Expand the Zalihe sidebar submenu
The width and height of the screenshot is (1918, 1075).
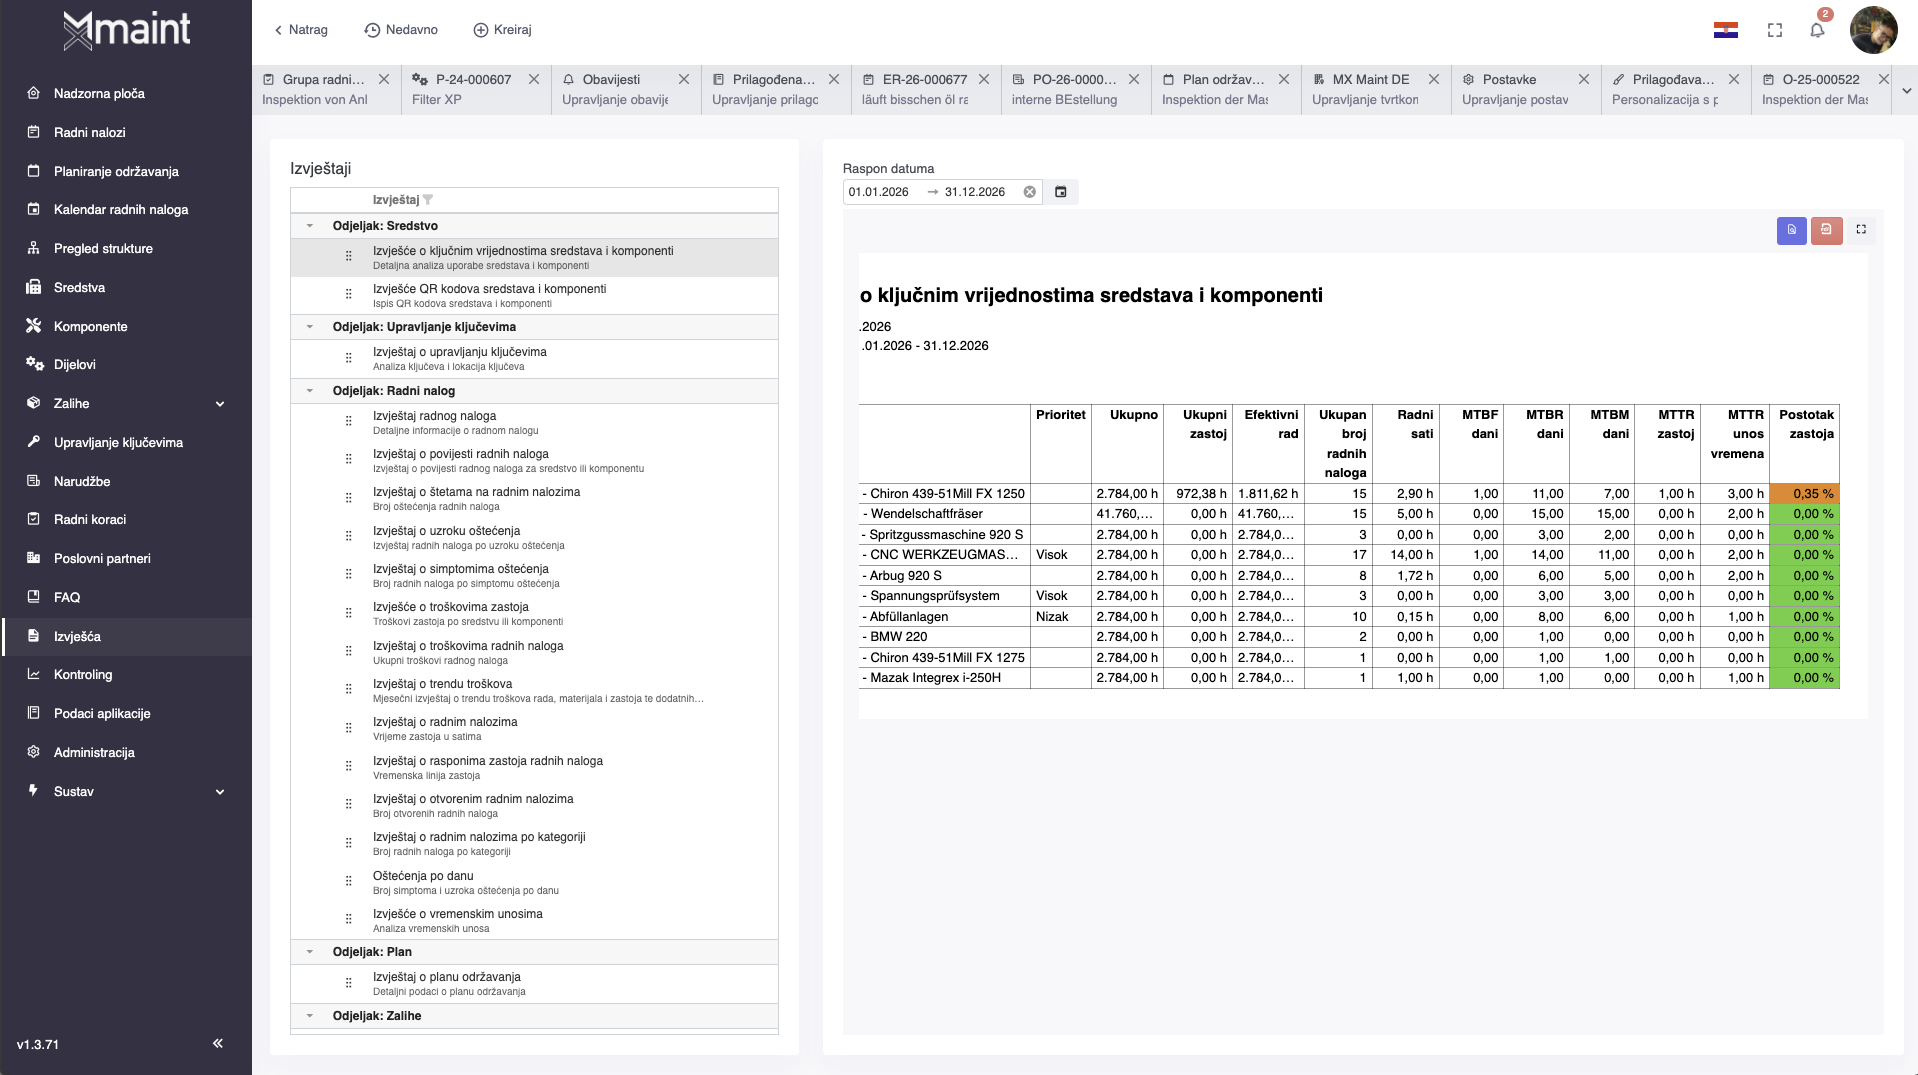220,404
